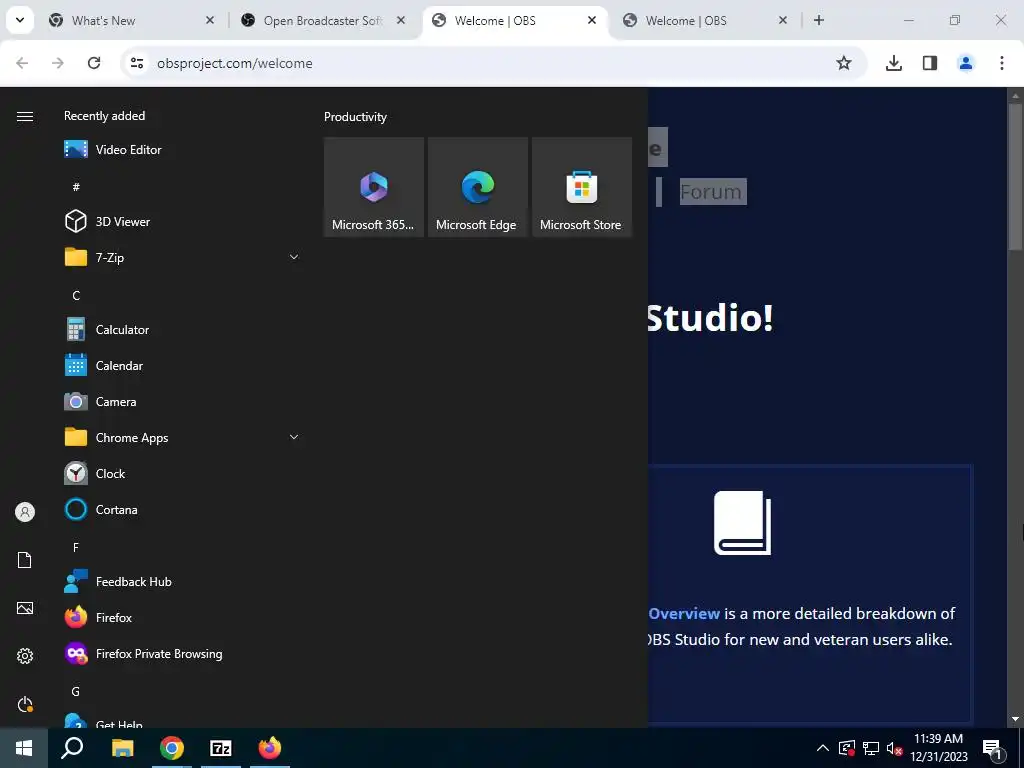Jump to letter C section header
1024x768 pixels.
coord(76,296)
